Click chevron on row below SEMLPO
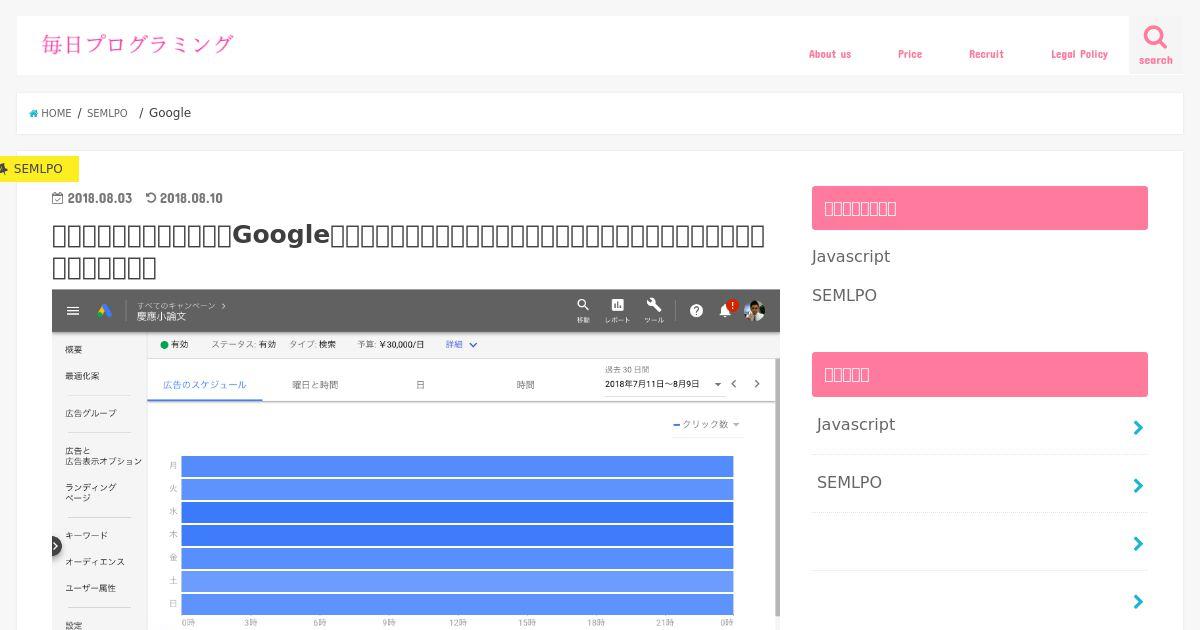Screen dimensions: 1200x630 1138,544
